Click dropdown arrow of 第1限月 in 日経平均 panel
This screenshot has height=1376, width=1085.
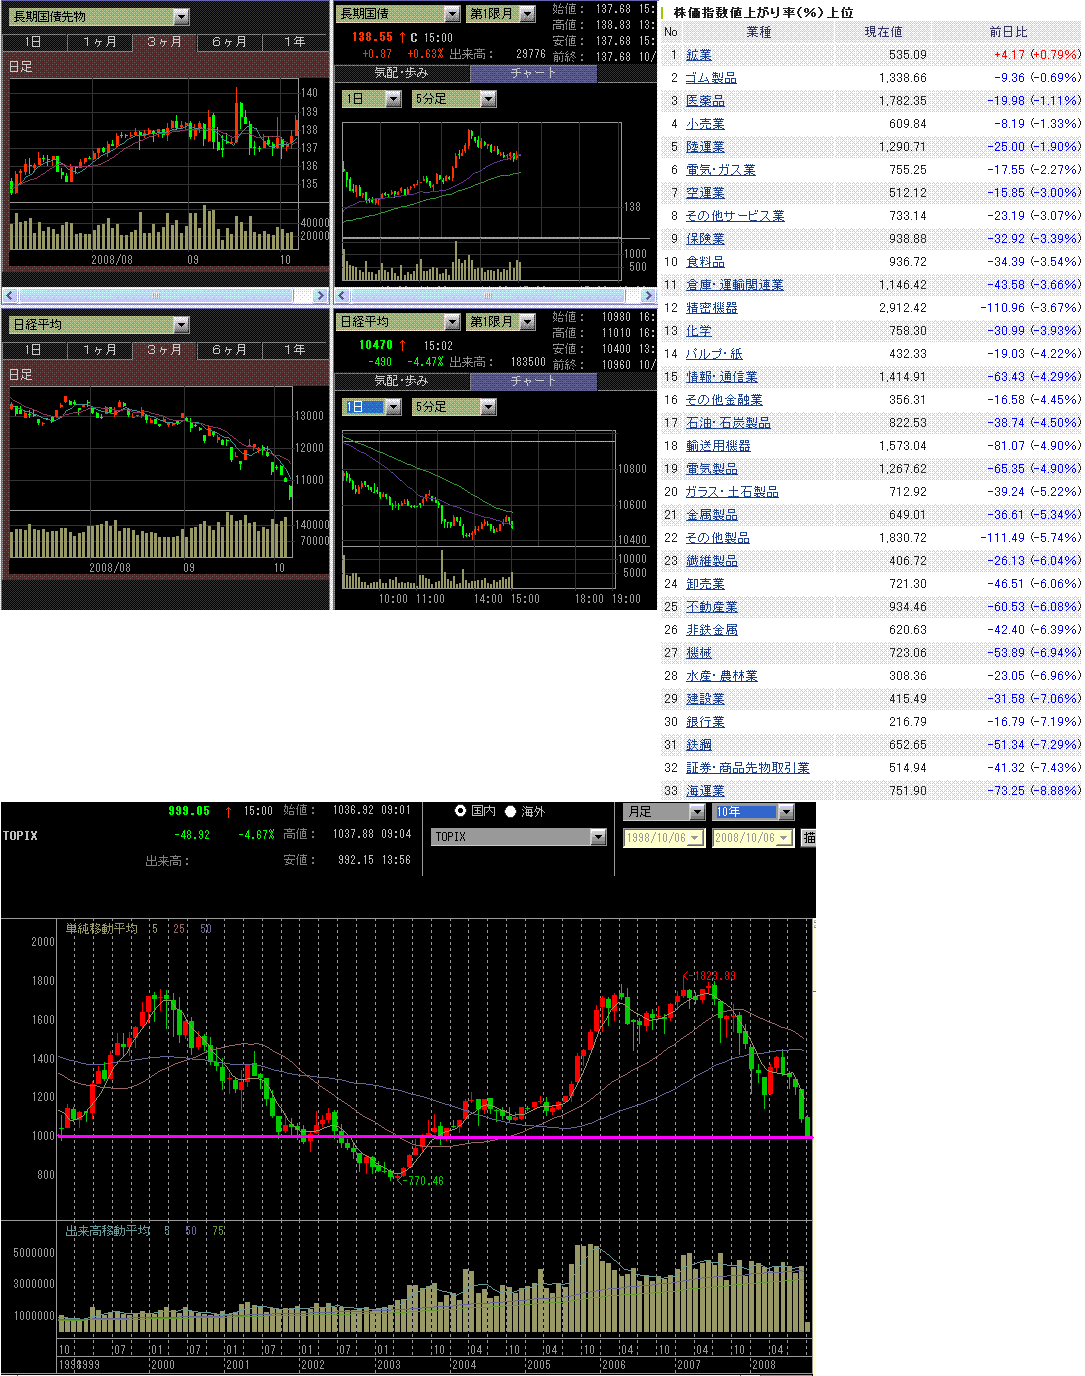(527, 322)
